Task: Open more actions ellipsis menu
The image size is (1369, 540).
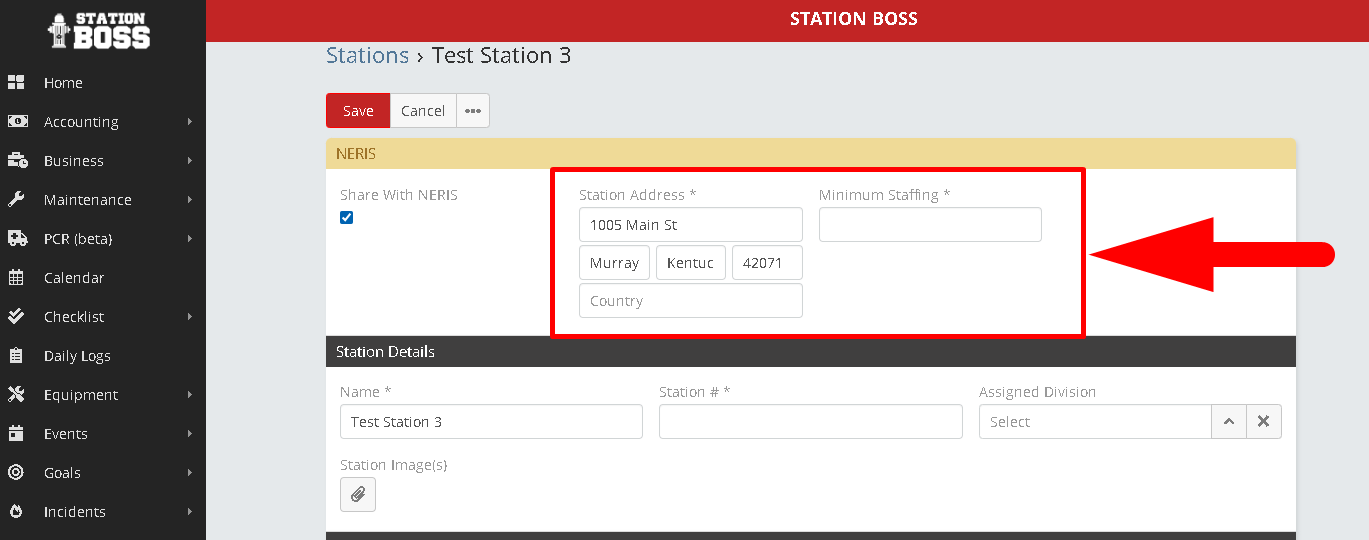Action: [x=473, y=111]
